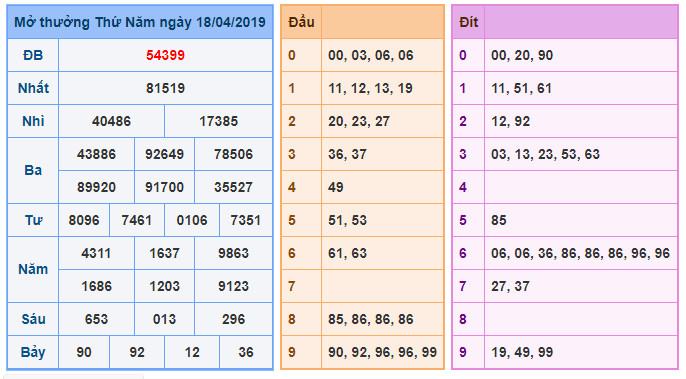Select Đít row values '03, 13, 23, 53, 63'
686x379 pixels.
pos(545,154)
